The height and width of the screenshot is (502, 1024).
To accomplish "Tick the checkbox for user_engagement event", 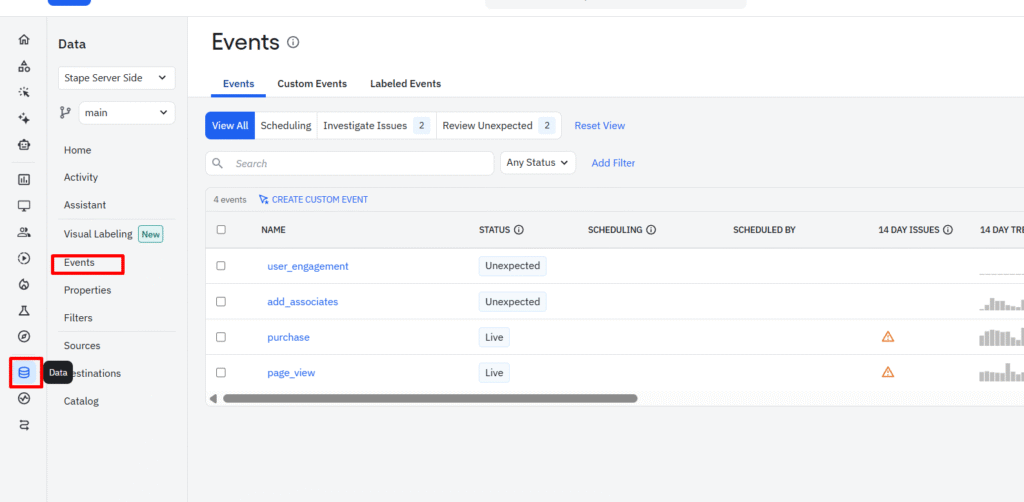I will coord(221,266).
